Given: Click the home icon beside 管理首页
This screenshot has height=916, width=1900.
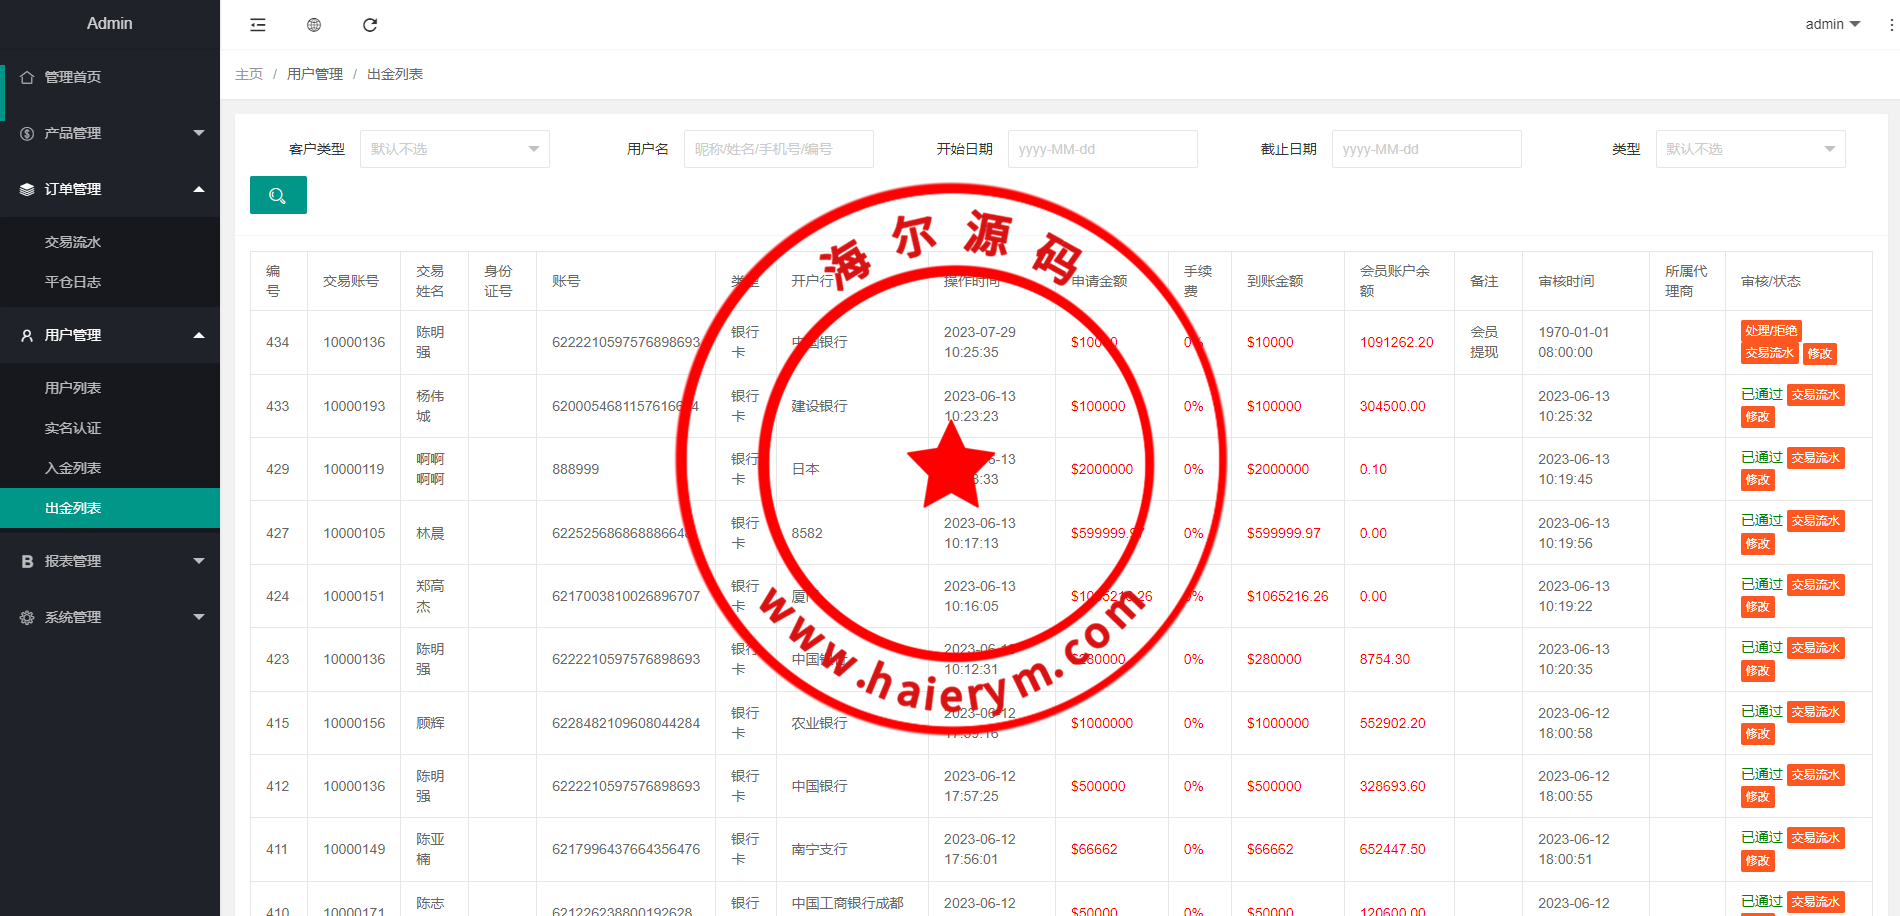Looking at the screenshot, I should coord(27,77).
